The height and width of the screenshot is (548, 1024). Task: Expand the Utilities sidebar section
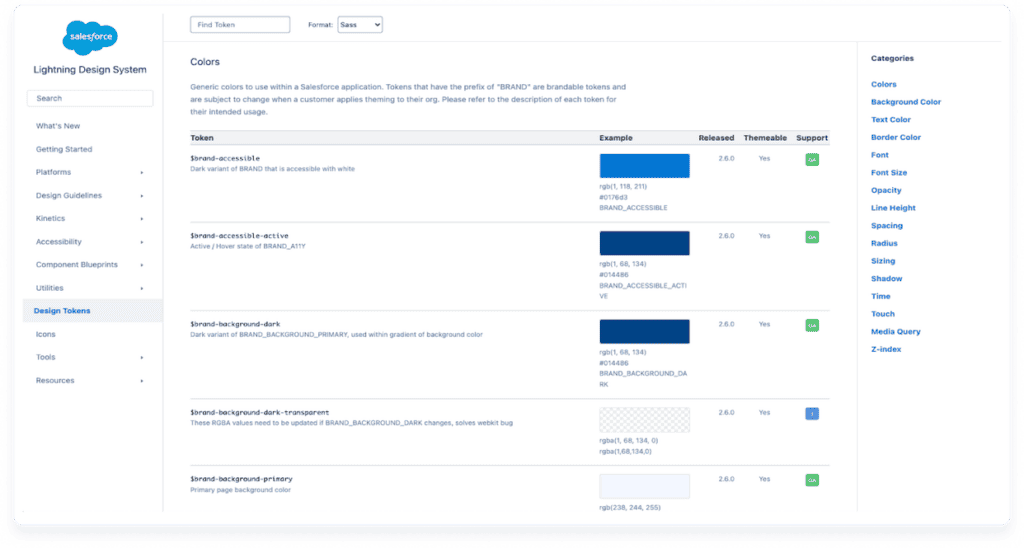click(x=141, y=288)
